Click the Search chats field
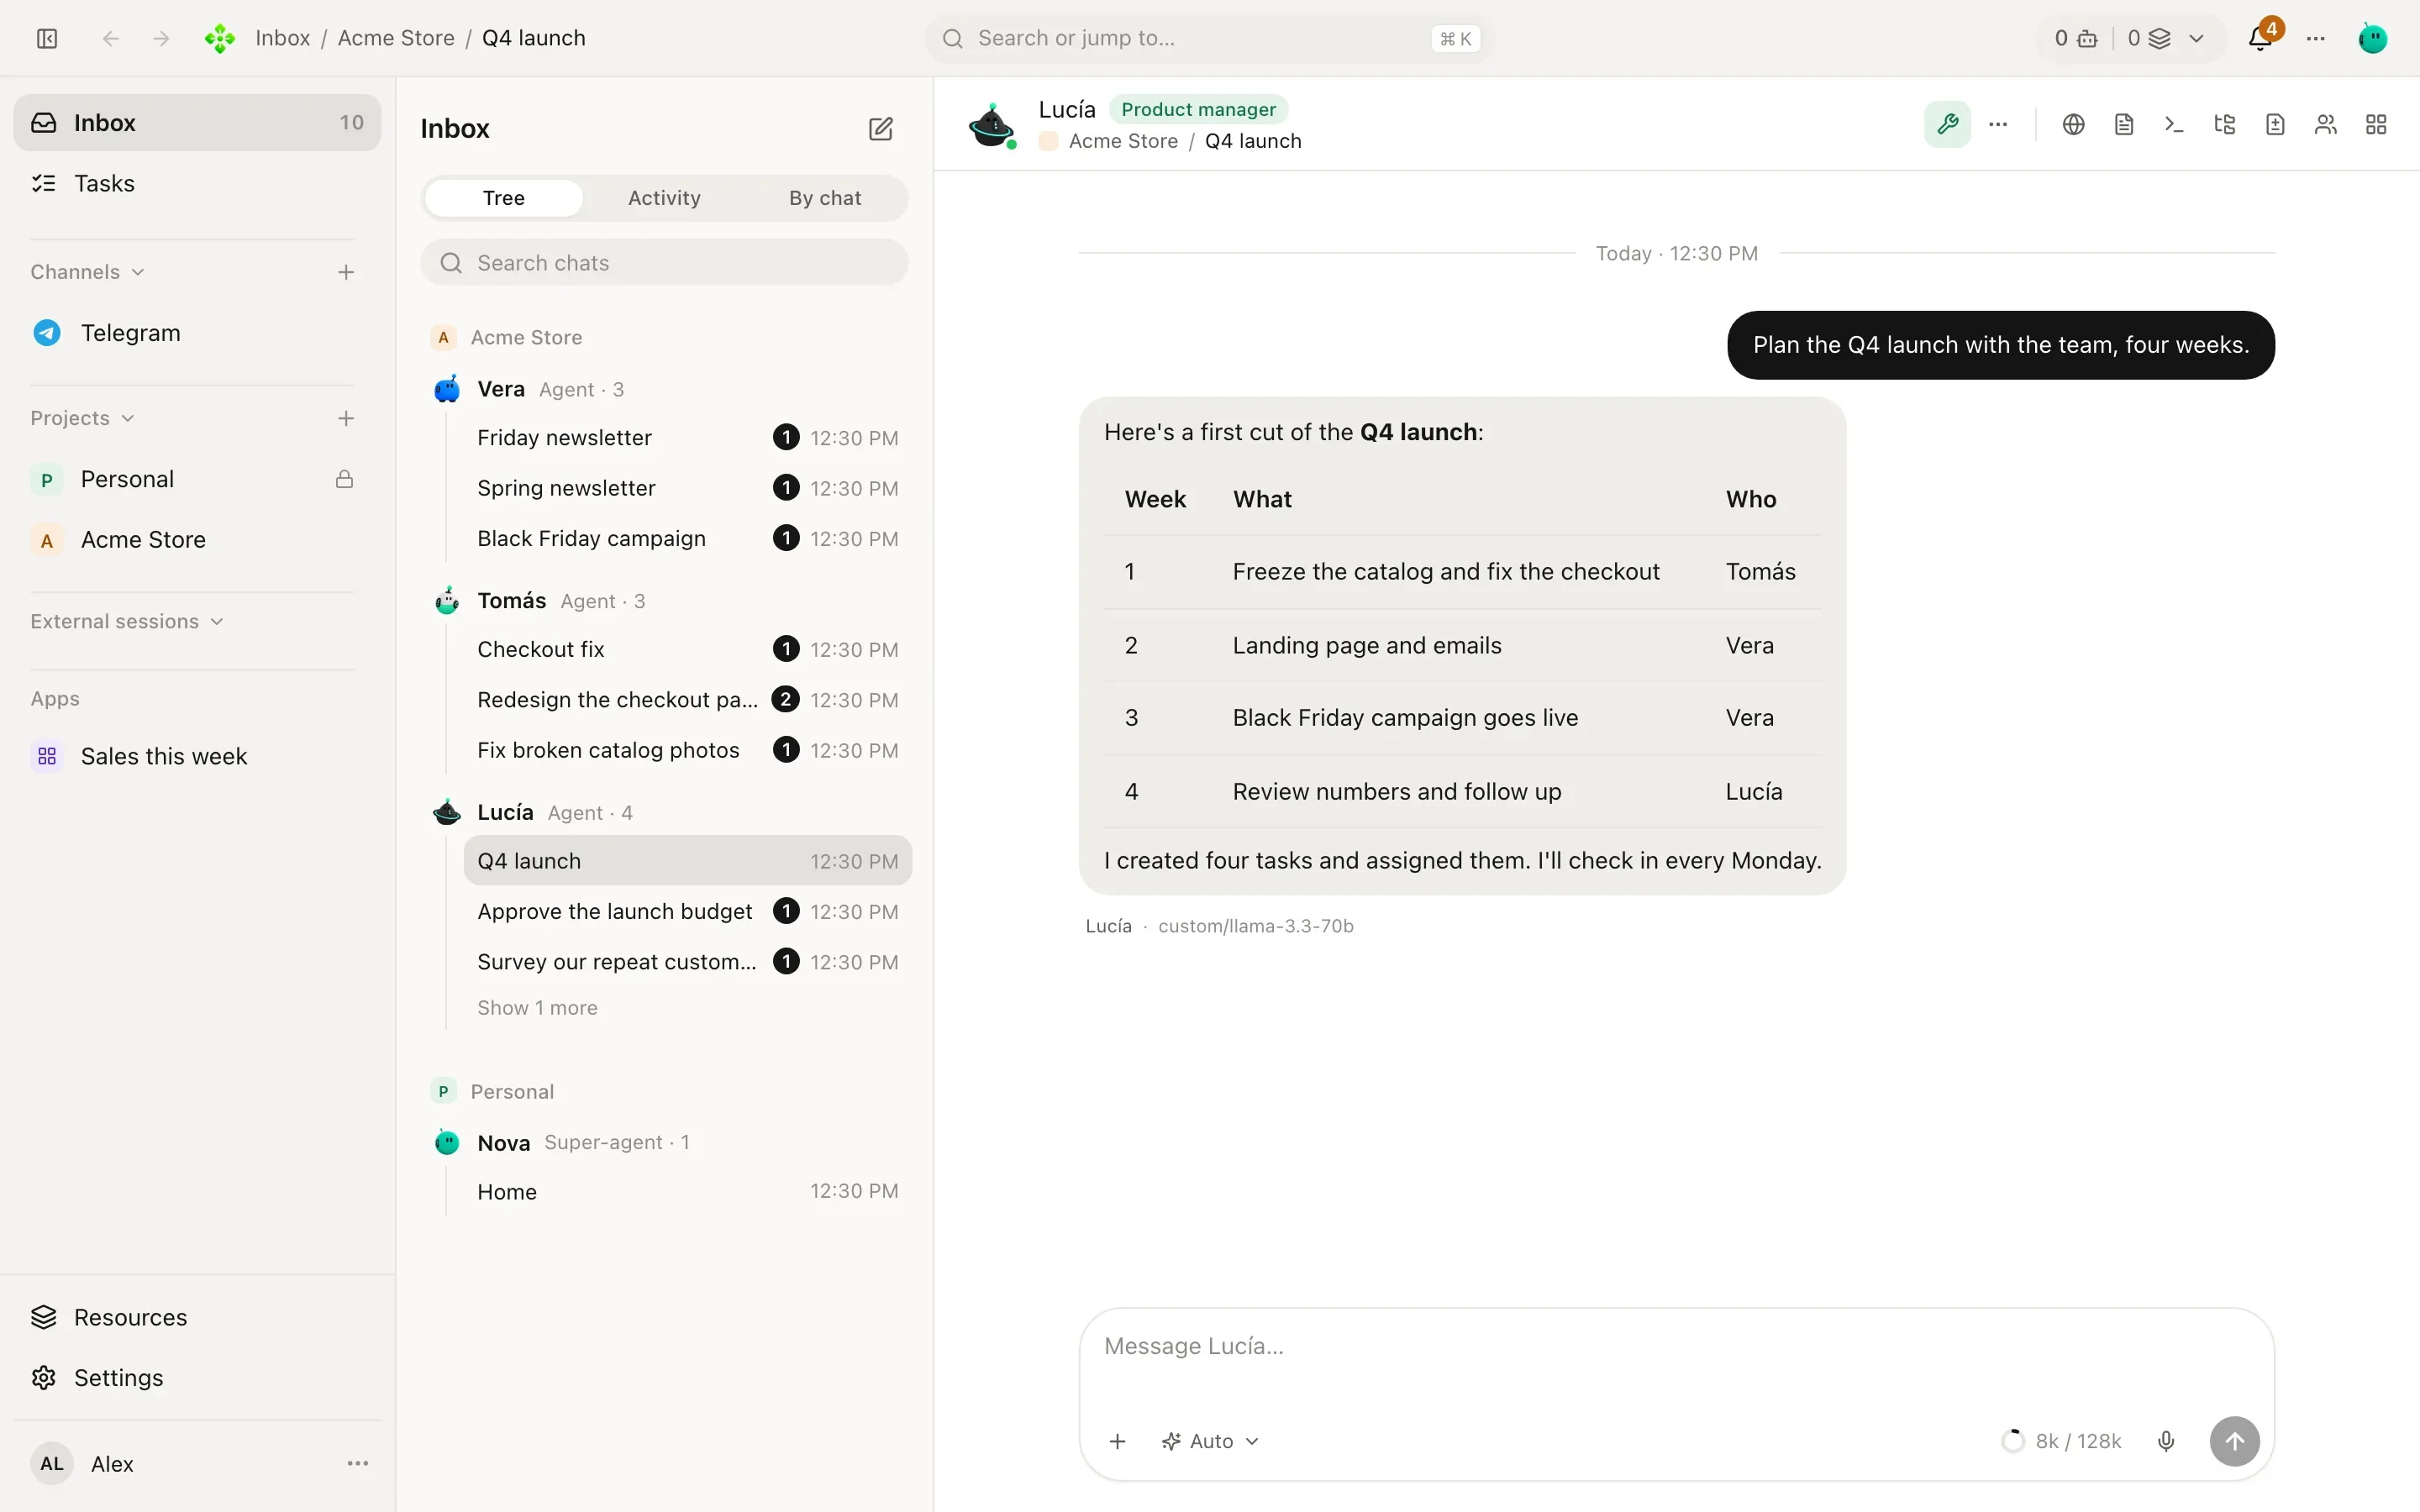 tap(664, 262)
